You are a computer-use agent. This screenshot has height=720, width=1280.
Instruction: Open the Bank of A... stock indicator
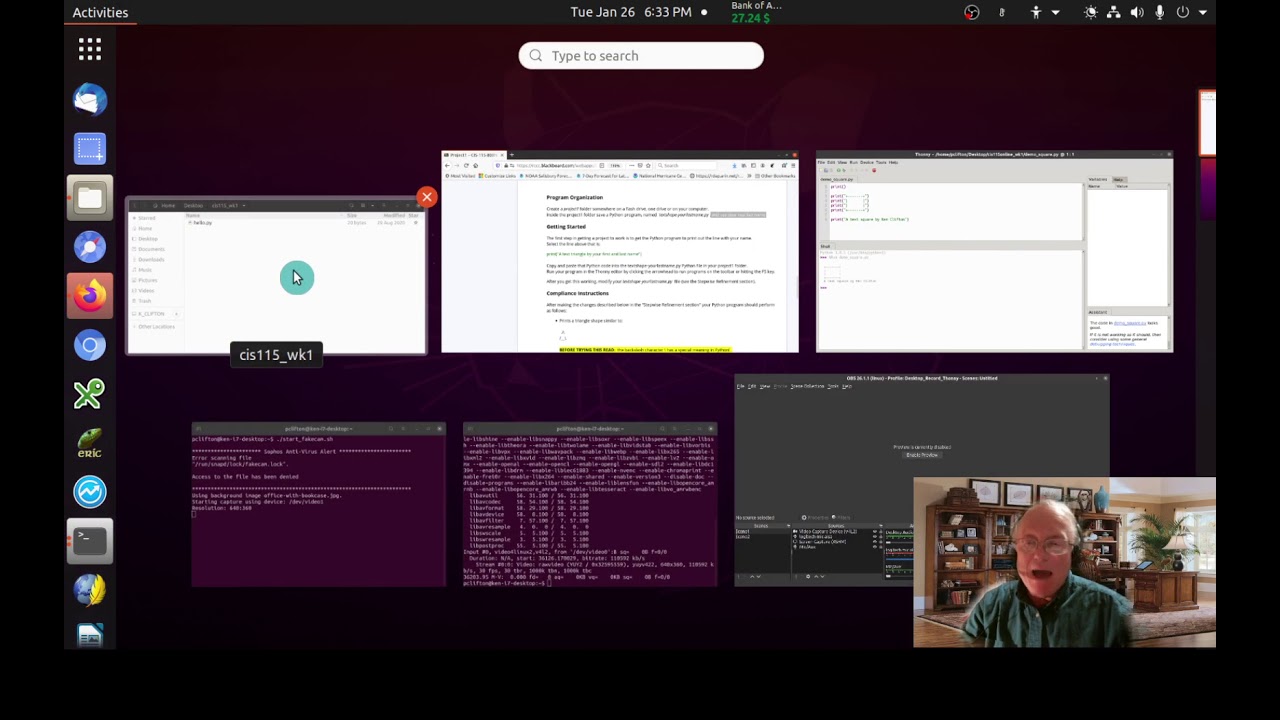pyautogui.click(x=756, y=12)
